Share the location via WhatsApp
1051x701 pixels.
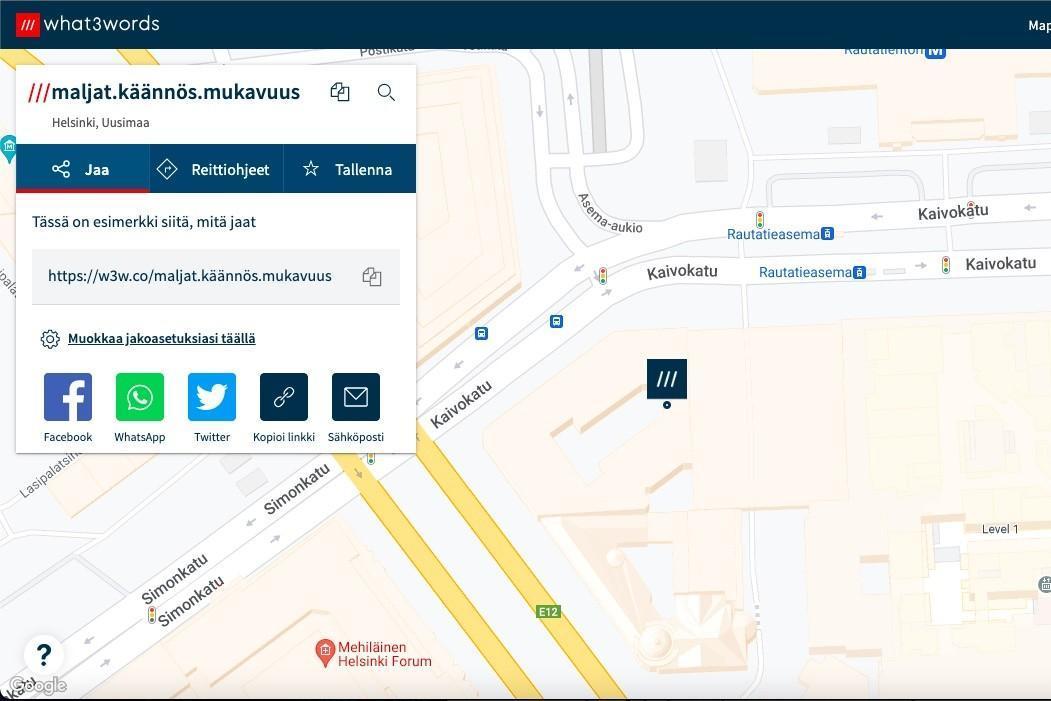[x=140, y=397]
